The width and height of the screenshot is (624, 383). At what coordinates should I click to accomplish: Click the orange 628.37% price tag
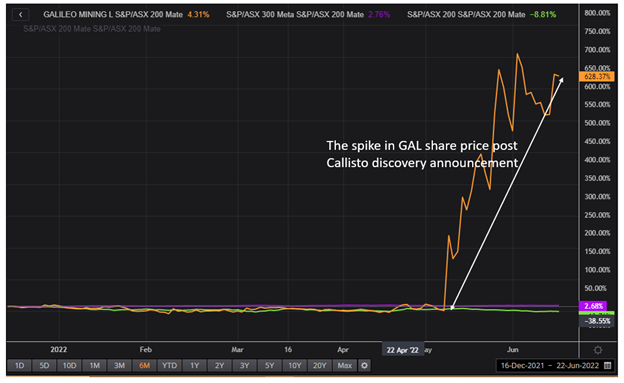(x=597, y=76)
